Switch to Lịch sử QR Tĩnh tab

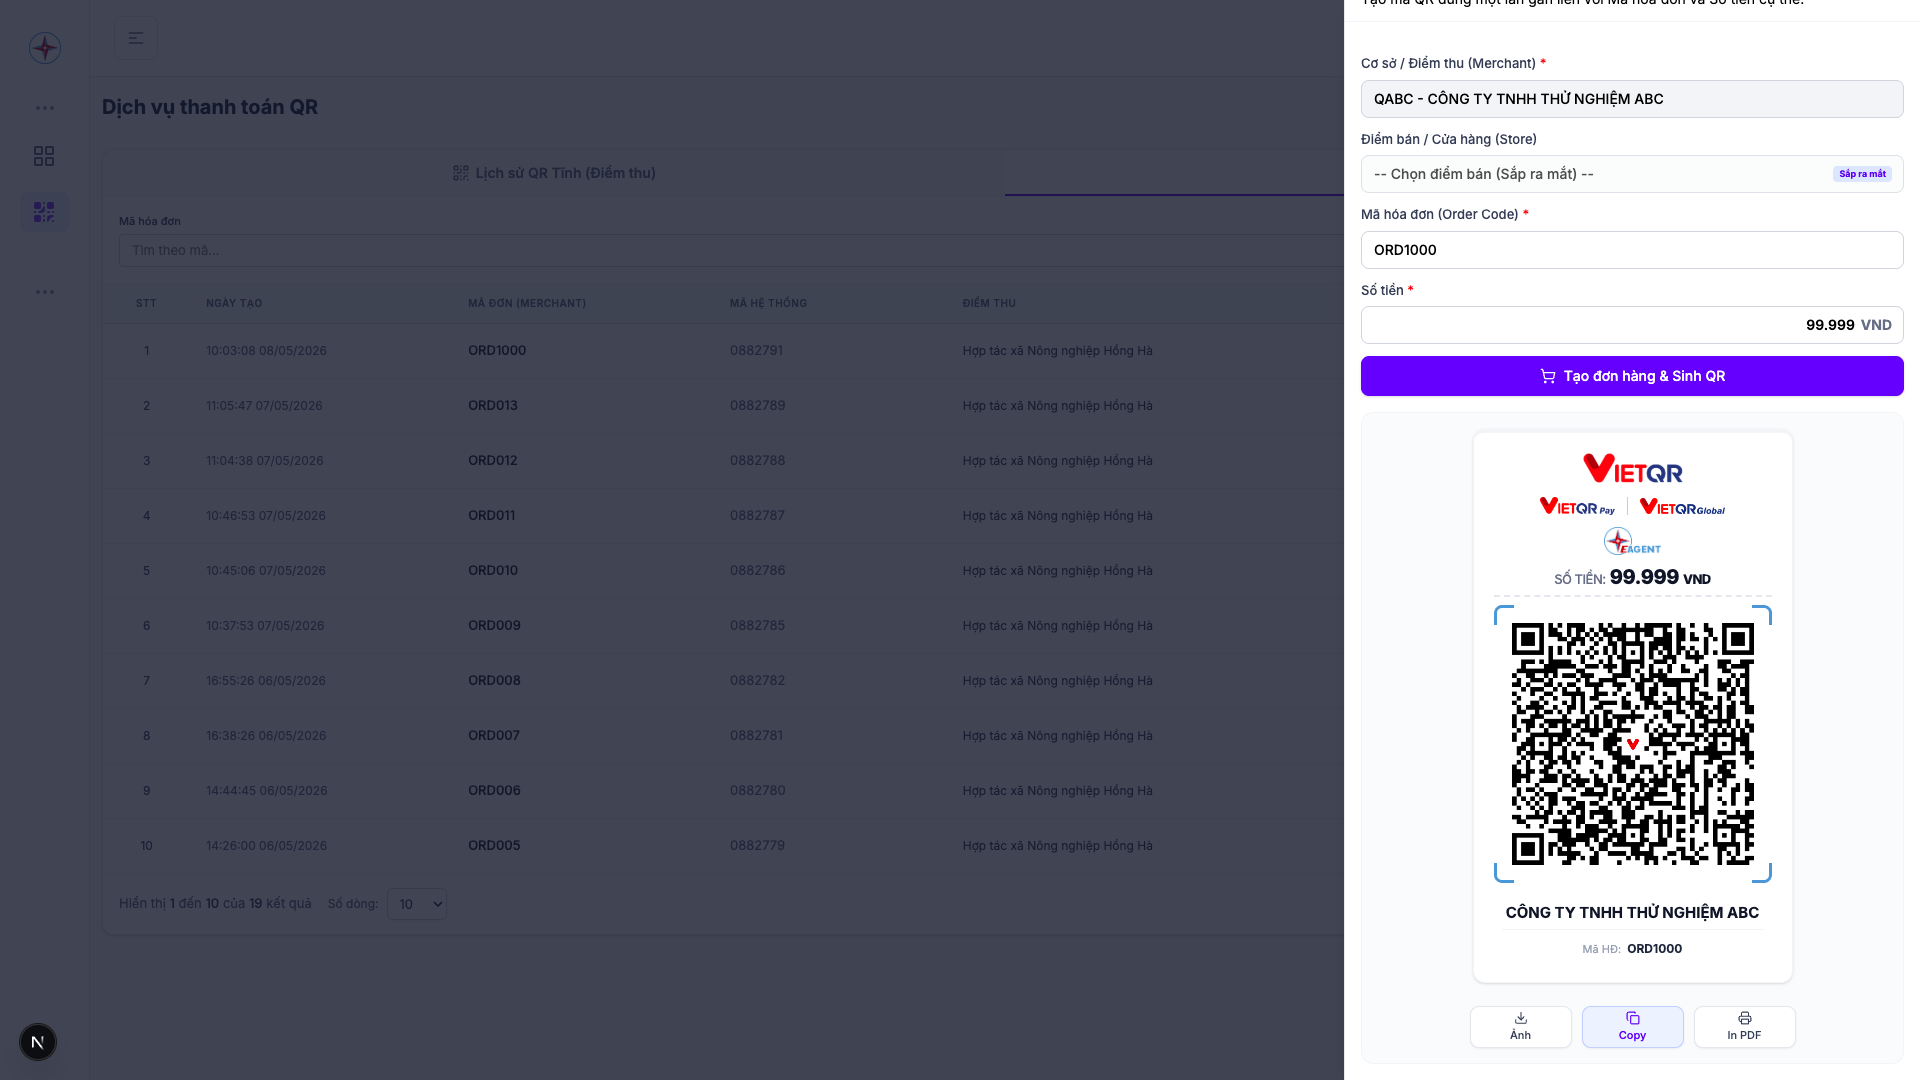tap(554, 173)
